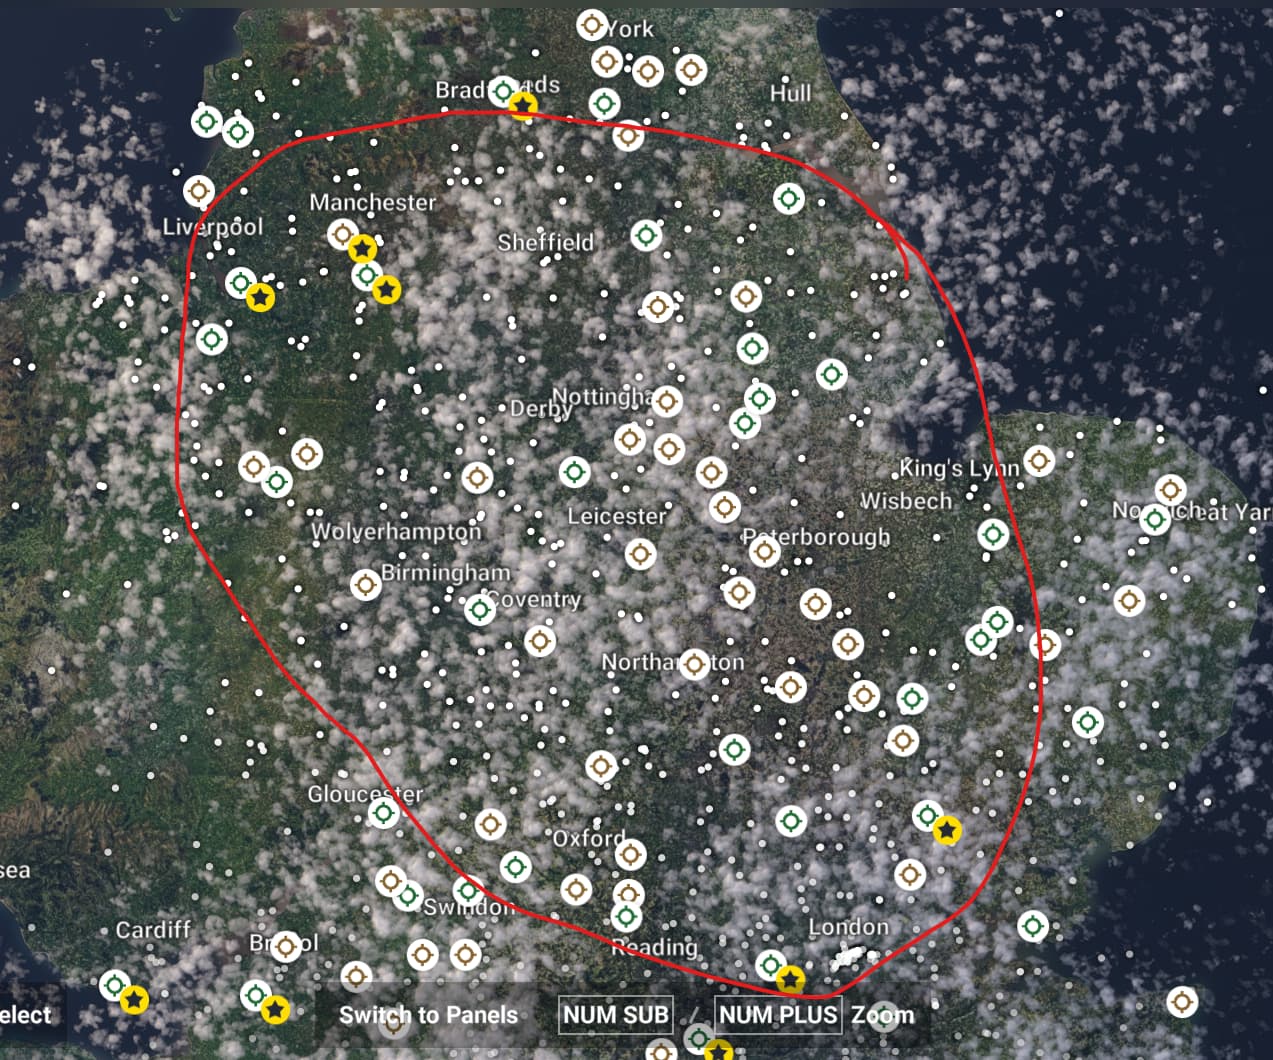Select green airport icon left of Coventry
1273x1060 pixels.
point(480,608)
